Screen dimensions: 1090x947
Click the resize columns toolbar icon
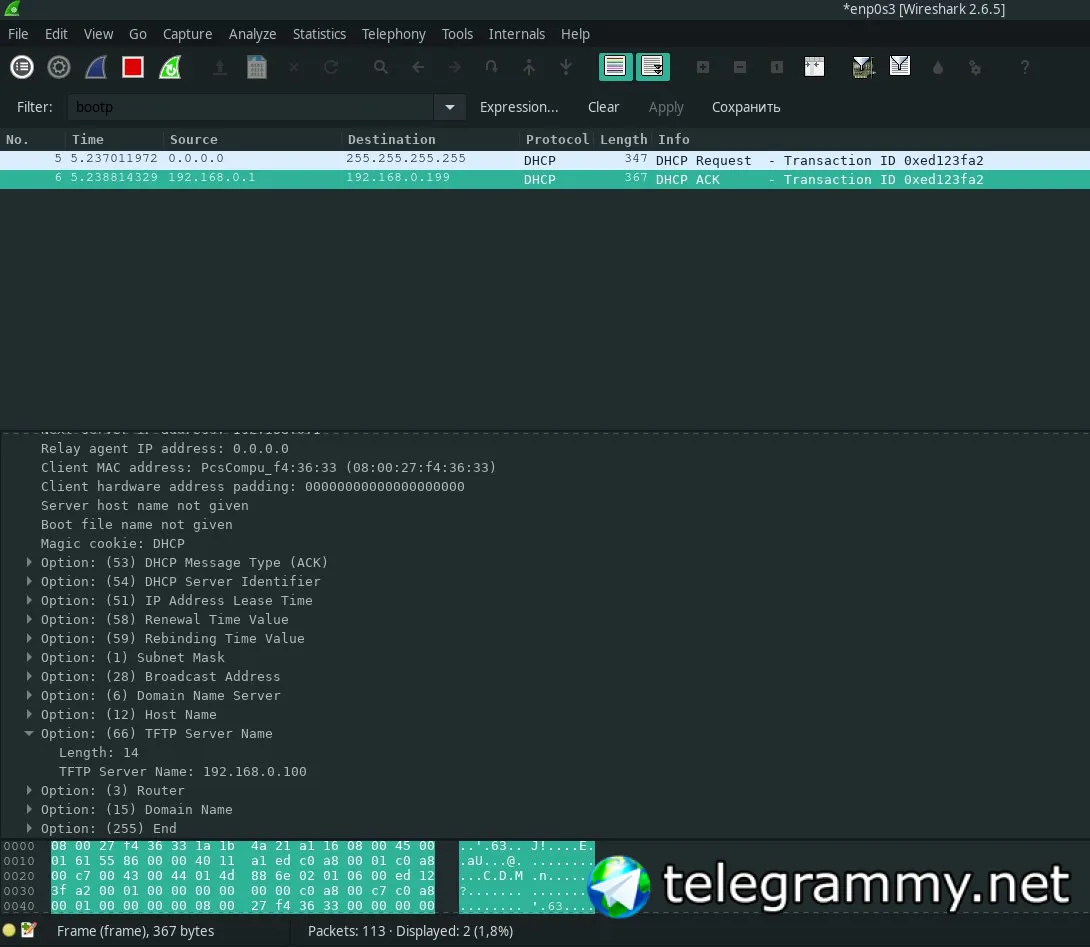(815, 67)
